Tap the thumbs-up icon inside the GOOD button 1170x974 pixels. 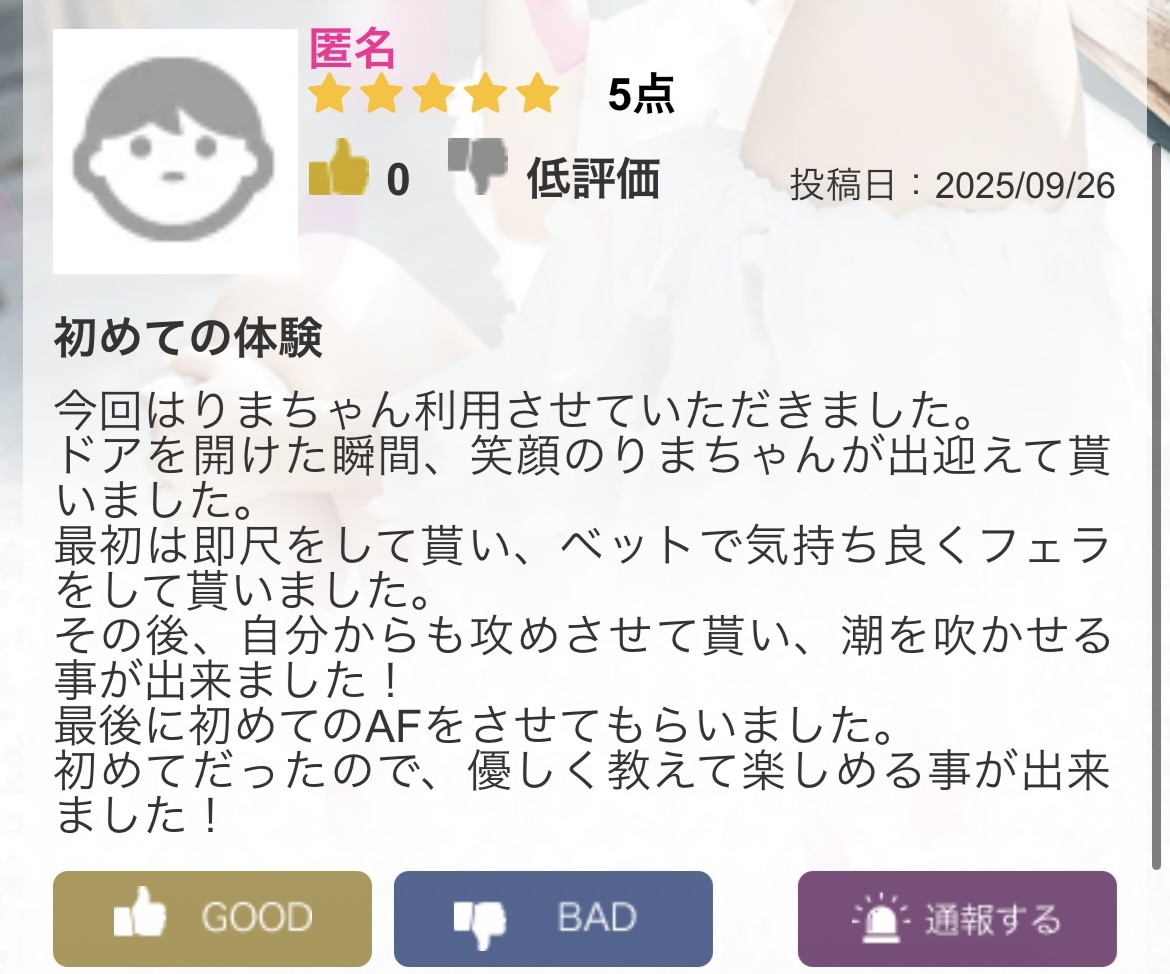139,911
